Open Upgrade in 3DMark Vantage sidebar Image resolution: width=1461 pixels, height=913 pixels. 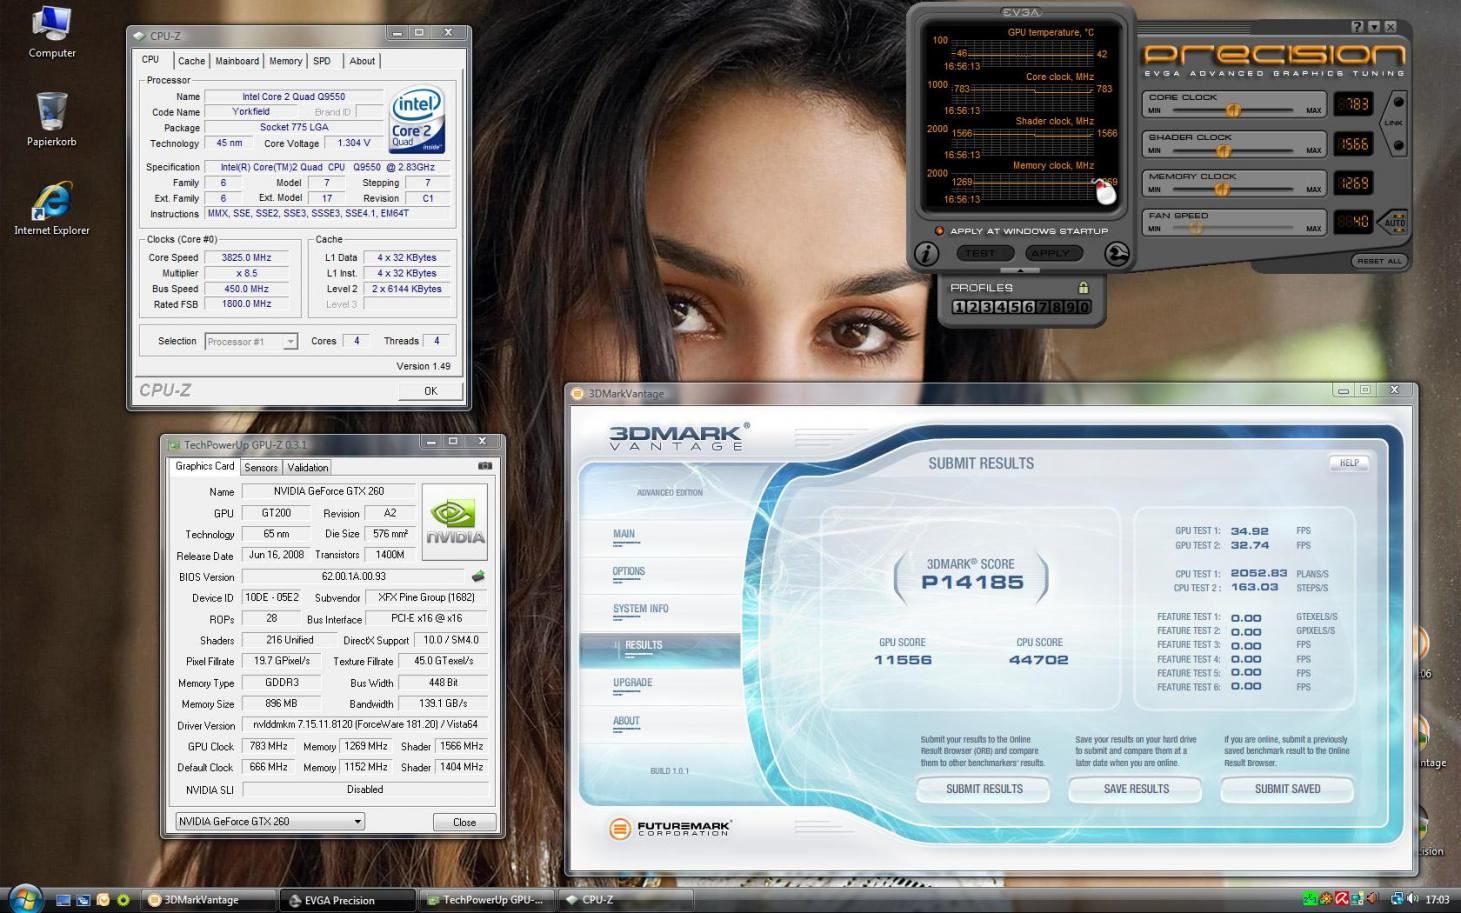click(632, 683)
